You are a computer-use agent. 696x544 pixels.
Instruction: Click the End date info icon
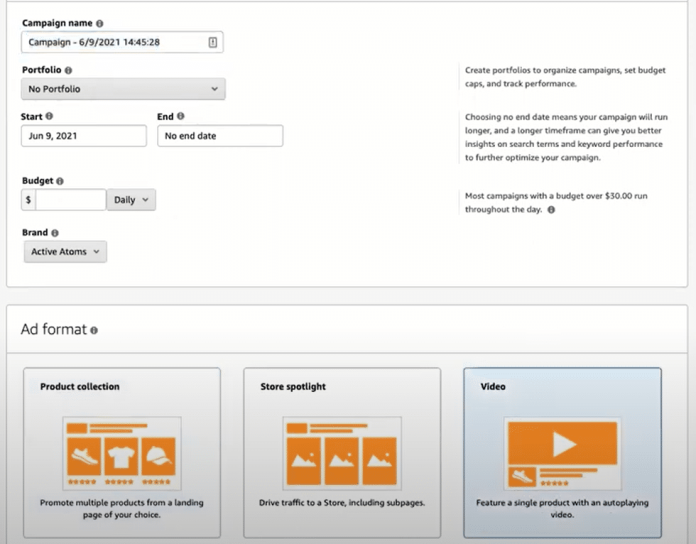point(180,117)
